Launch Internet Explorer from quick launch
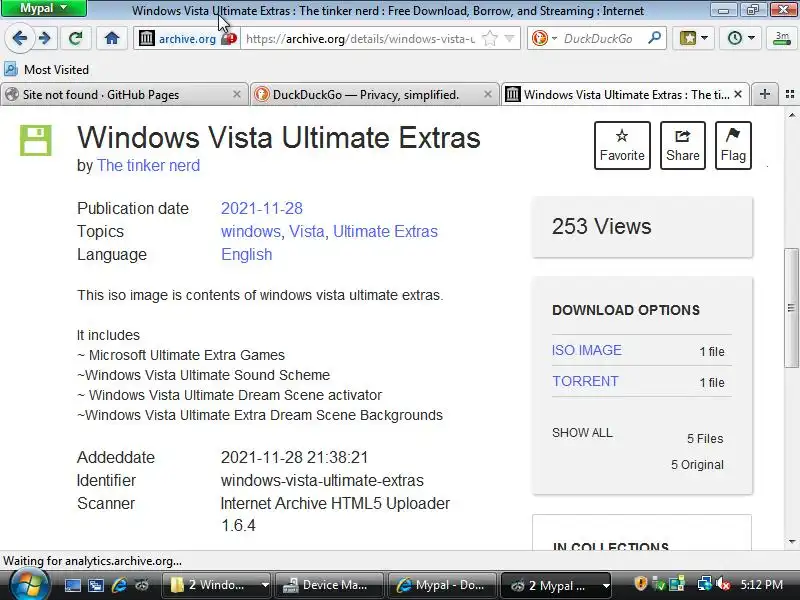This screenshot has width=800, height=600. pos(119,585)
